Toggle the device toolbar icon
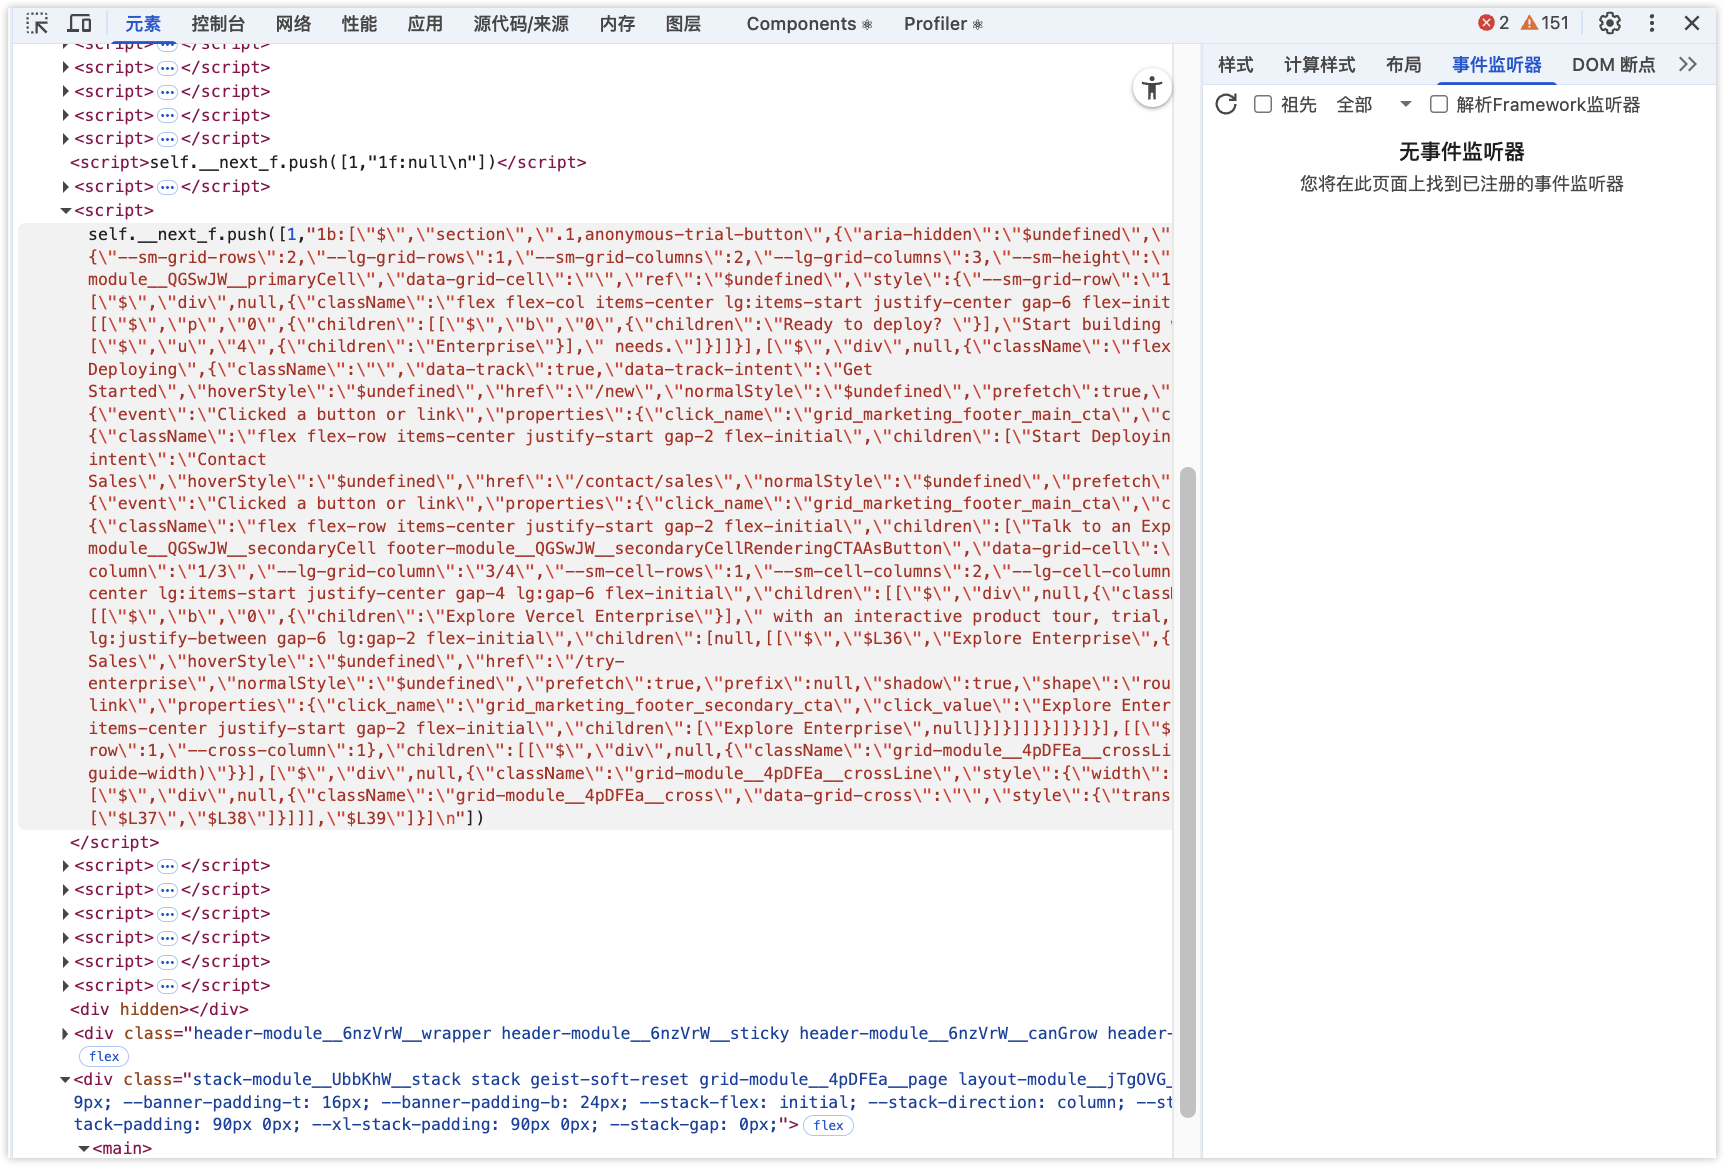 80,23
